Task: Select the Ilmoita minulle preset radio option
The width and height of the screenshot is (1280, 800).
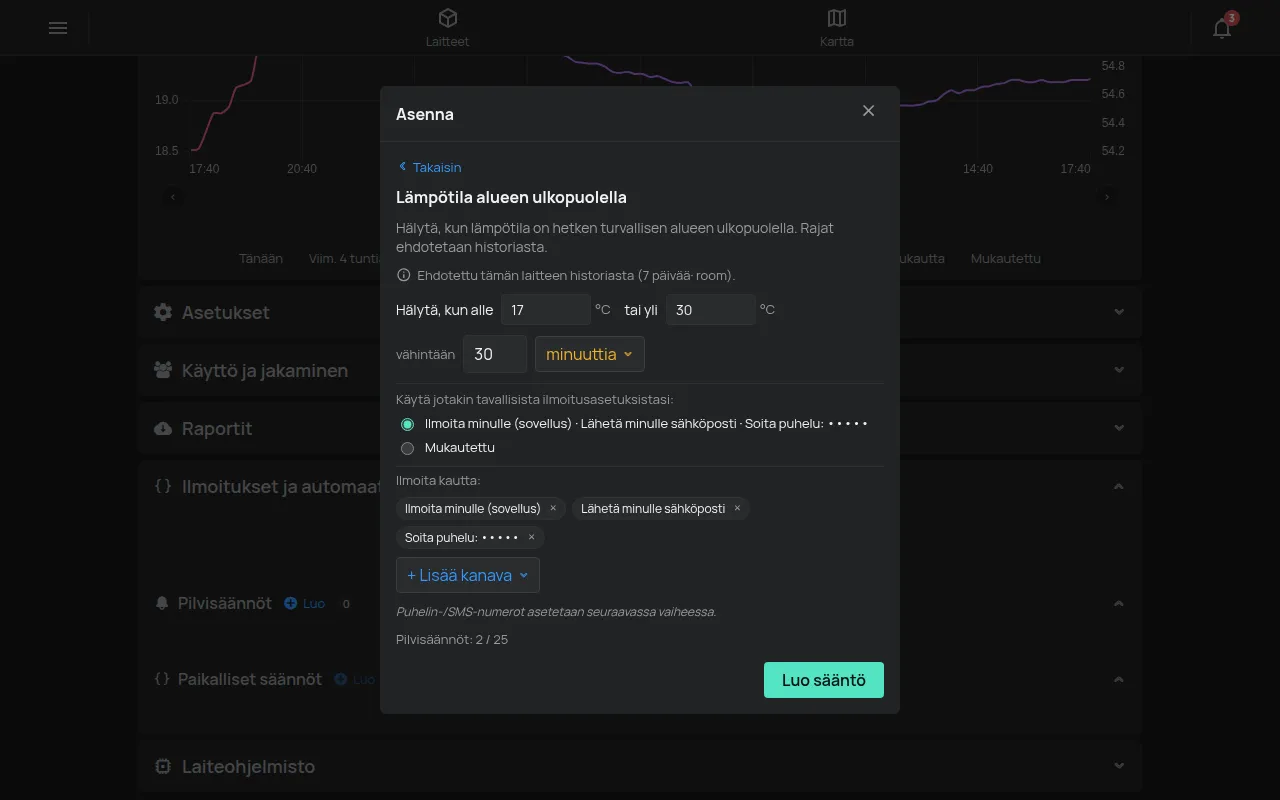Action: tap(407, 424)
